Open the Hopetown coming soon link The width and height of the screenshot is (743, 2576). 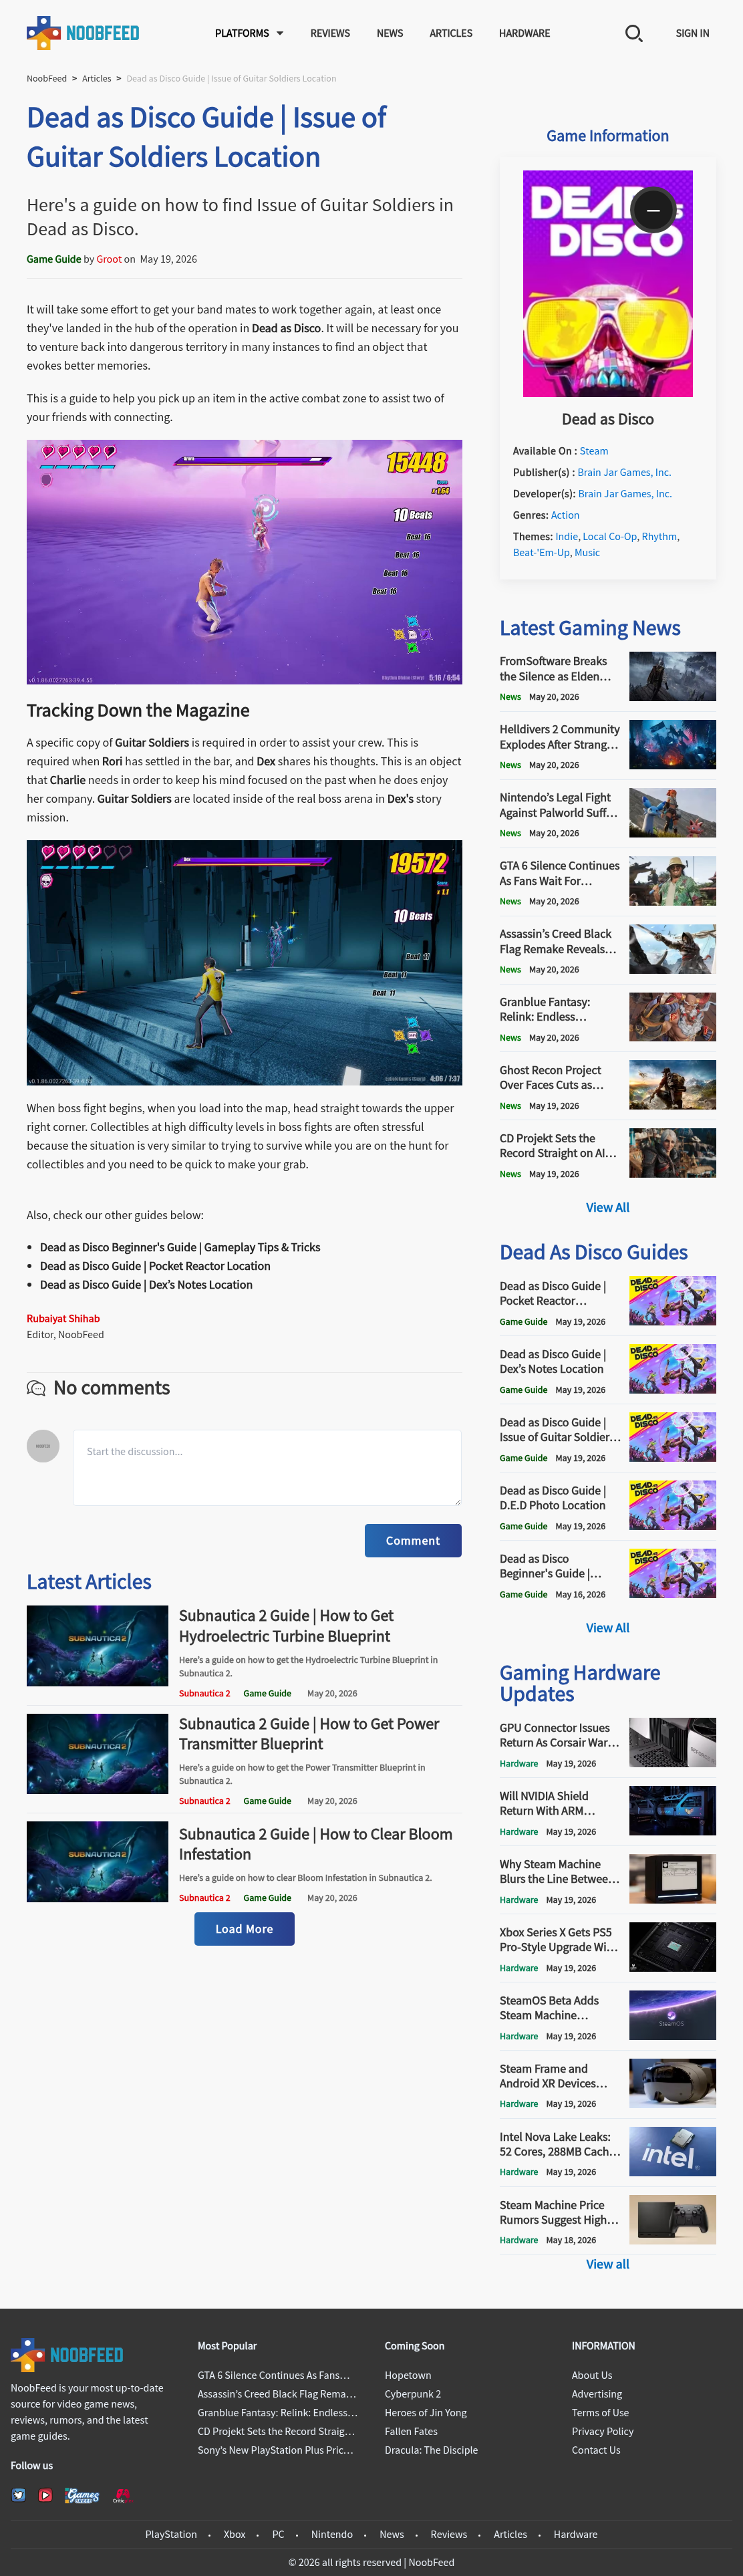[x=408, y=2375]
